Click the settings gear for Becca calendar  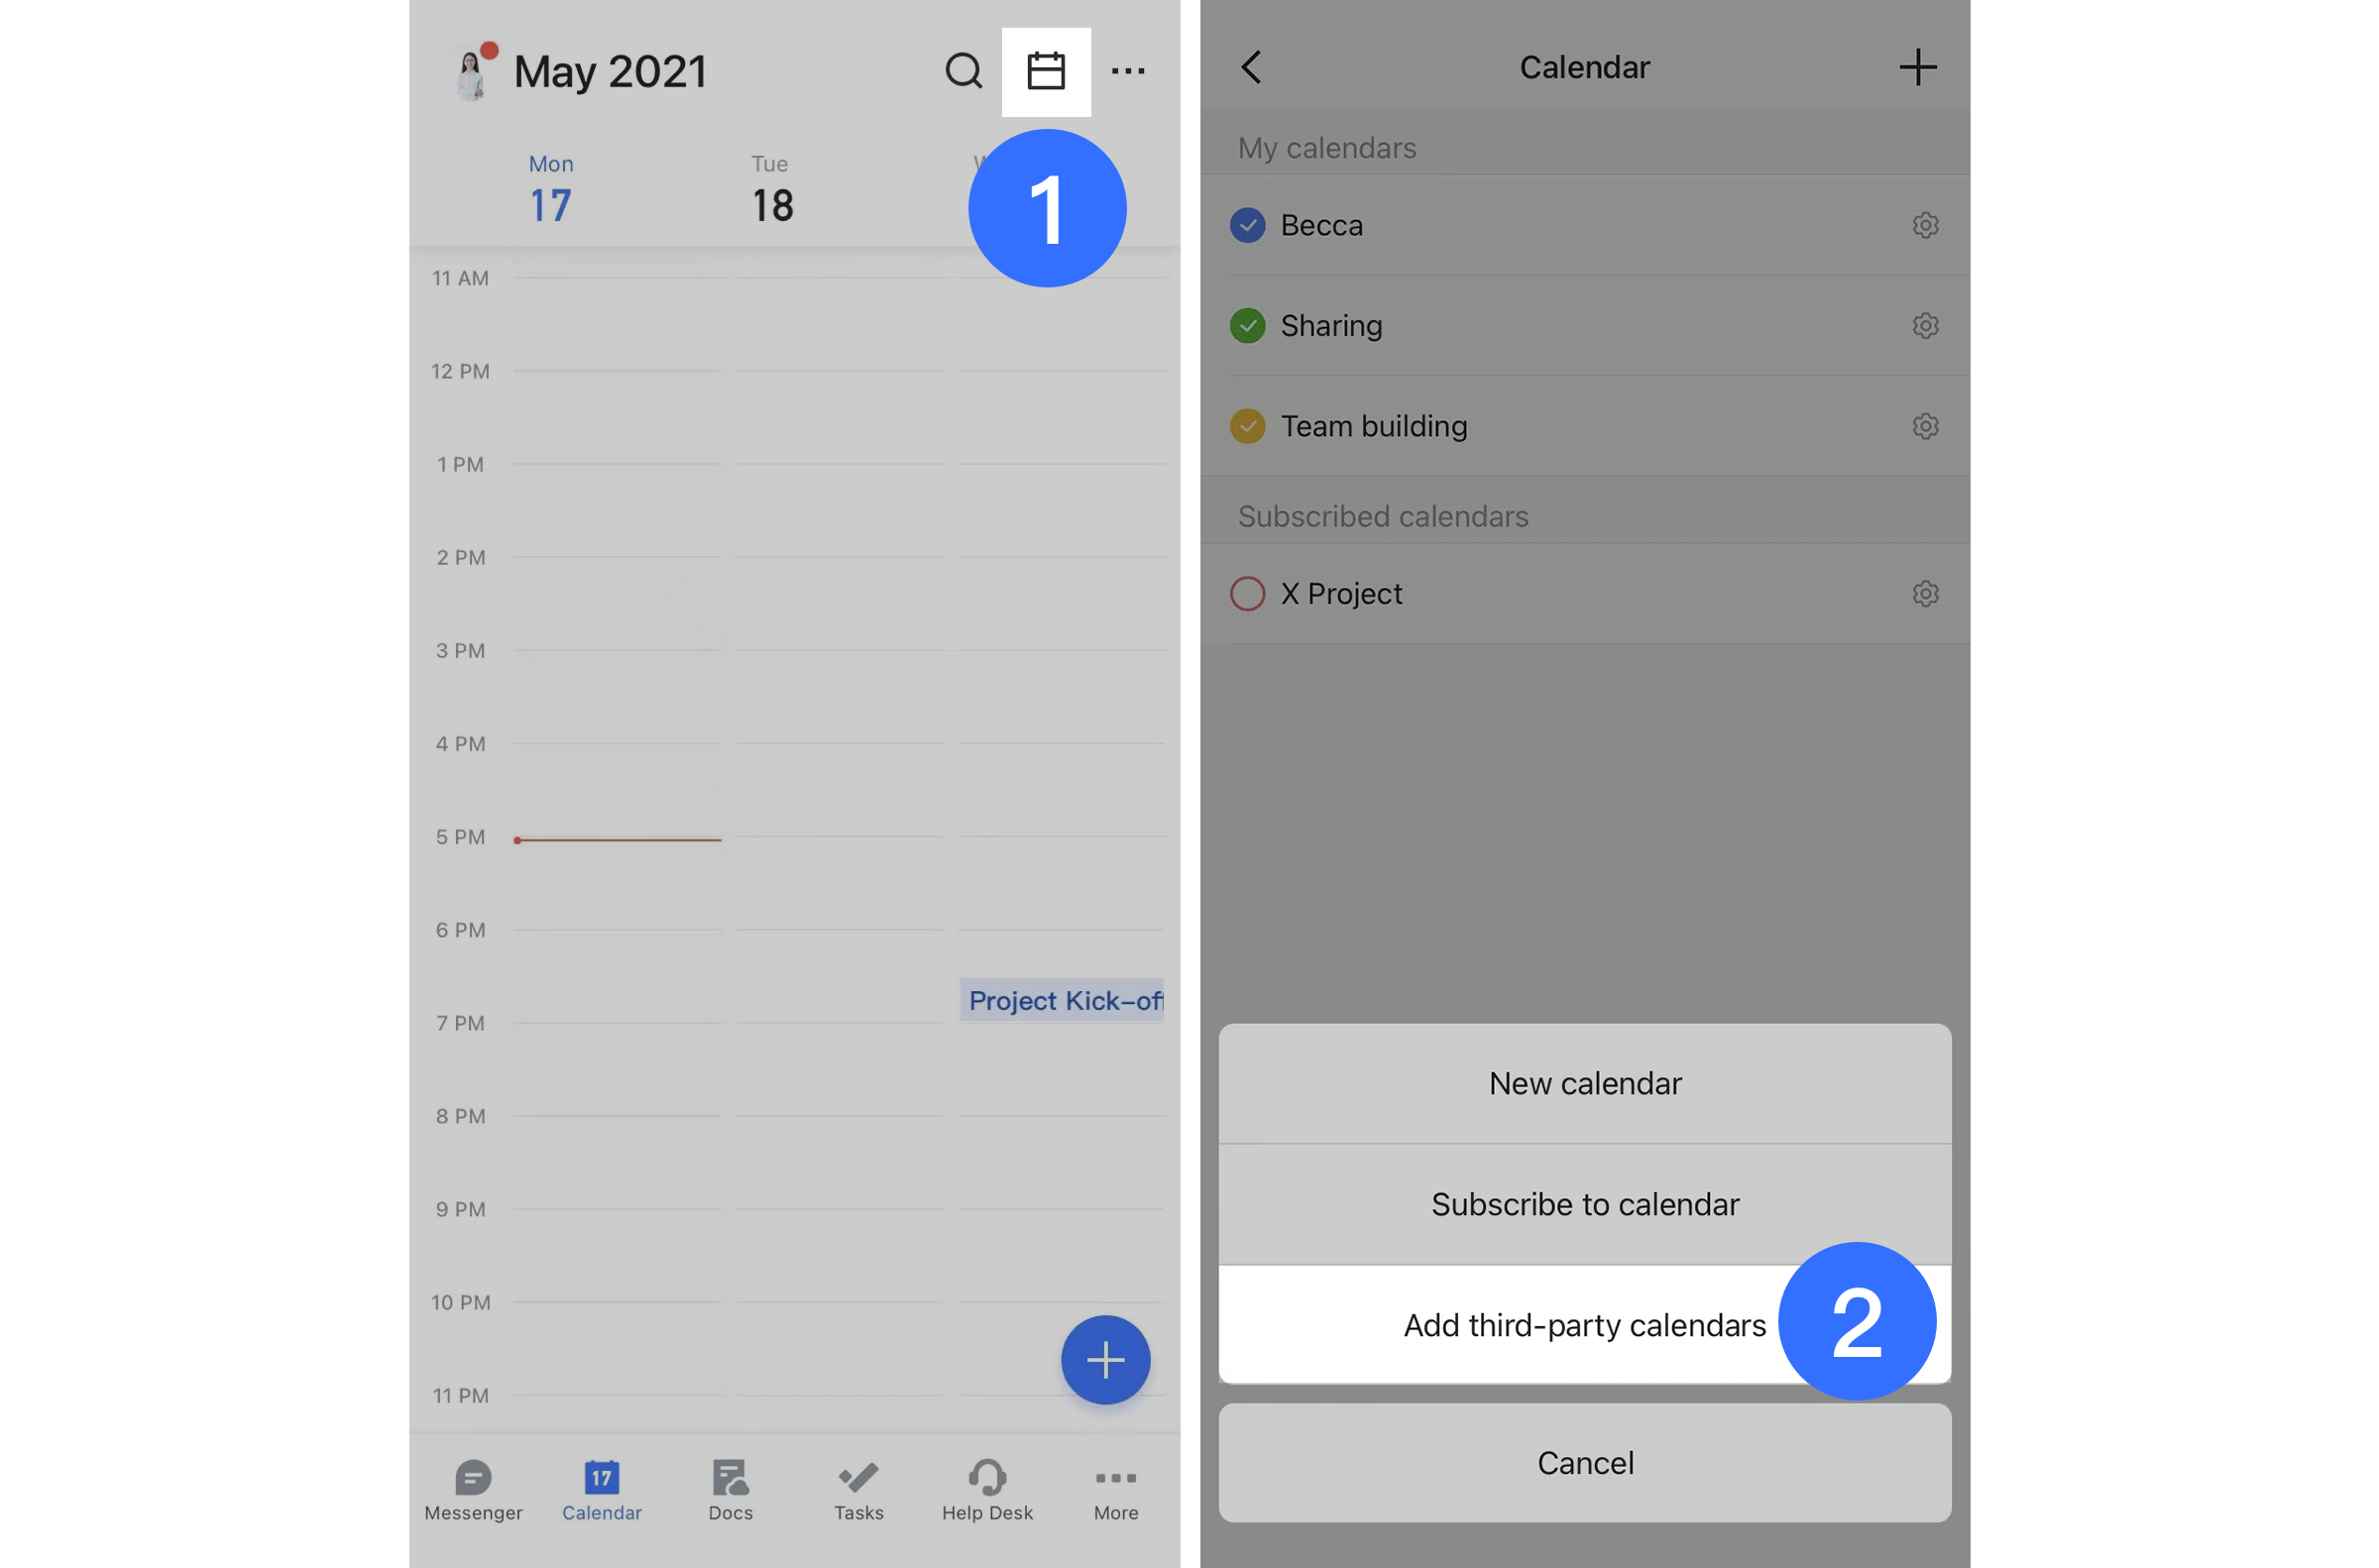pyautogui.click(x=1924, y=224)
